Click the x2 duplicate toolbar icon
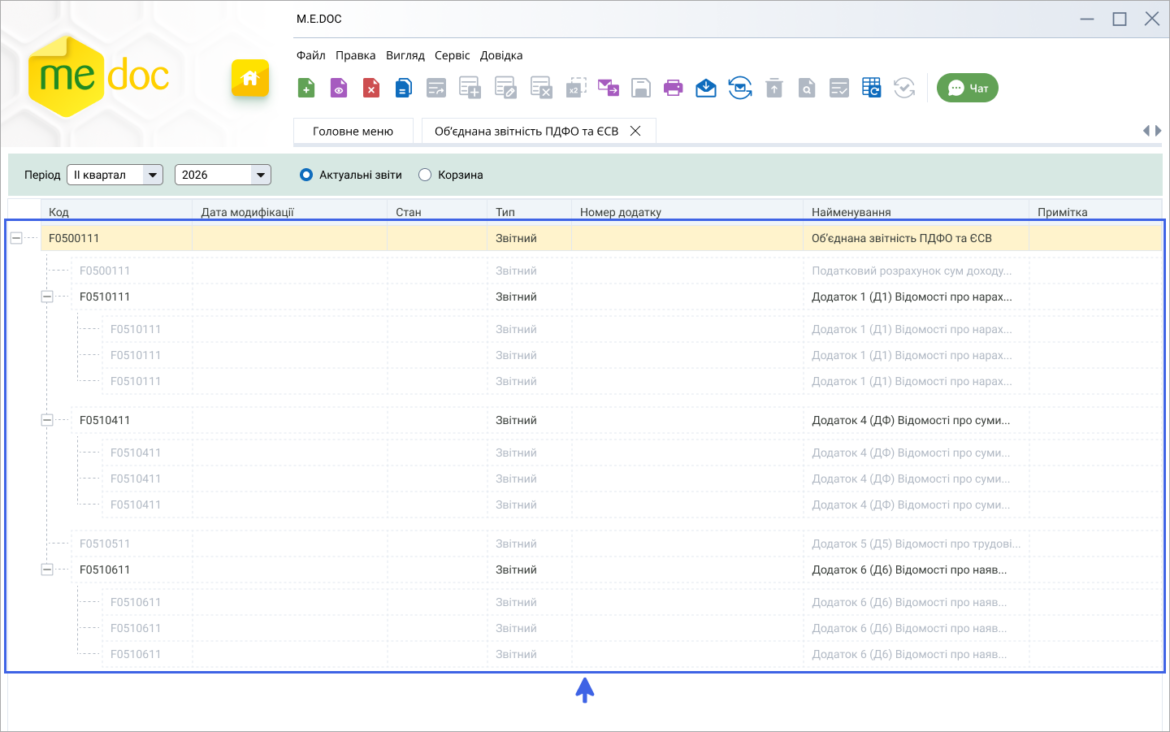Viewport: 1170px width, 732px height. coord(575,88)
